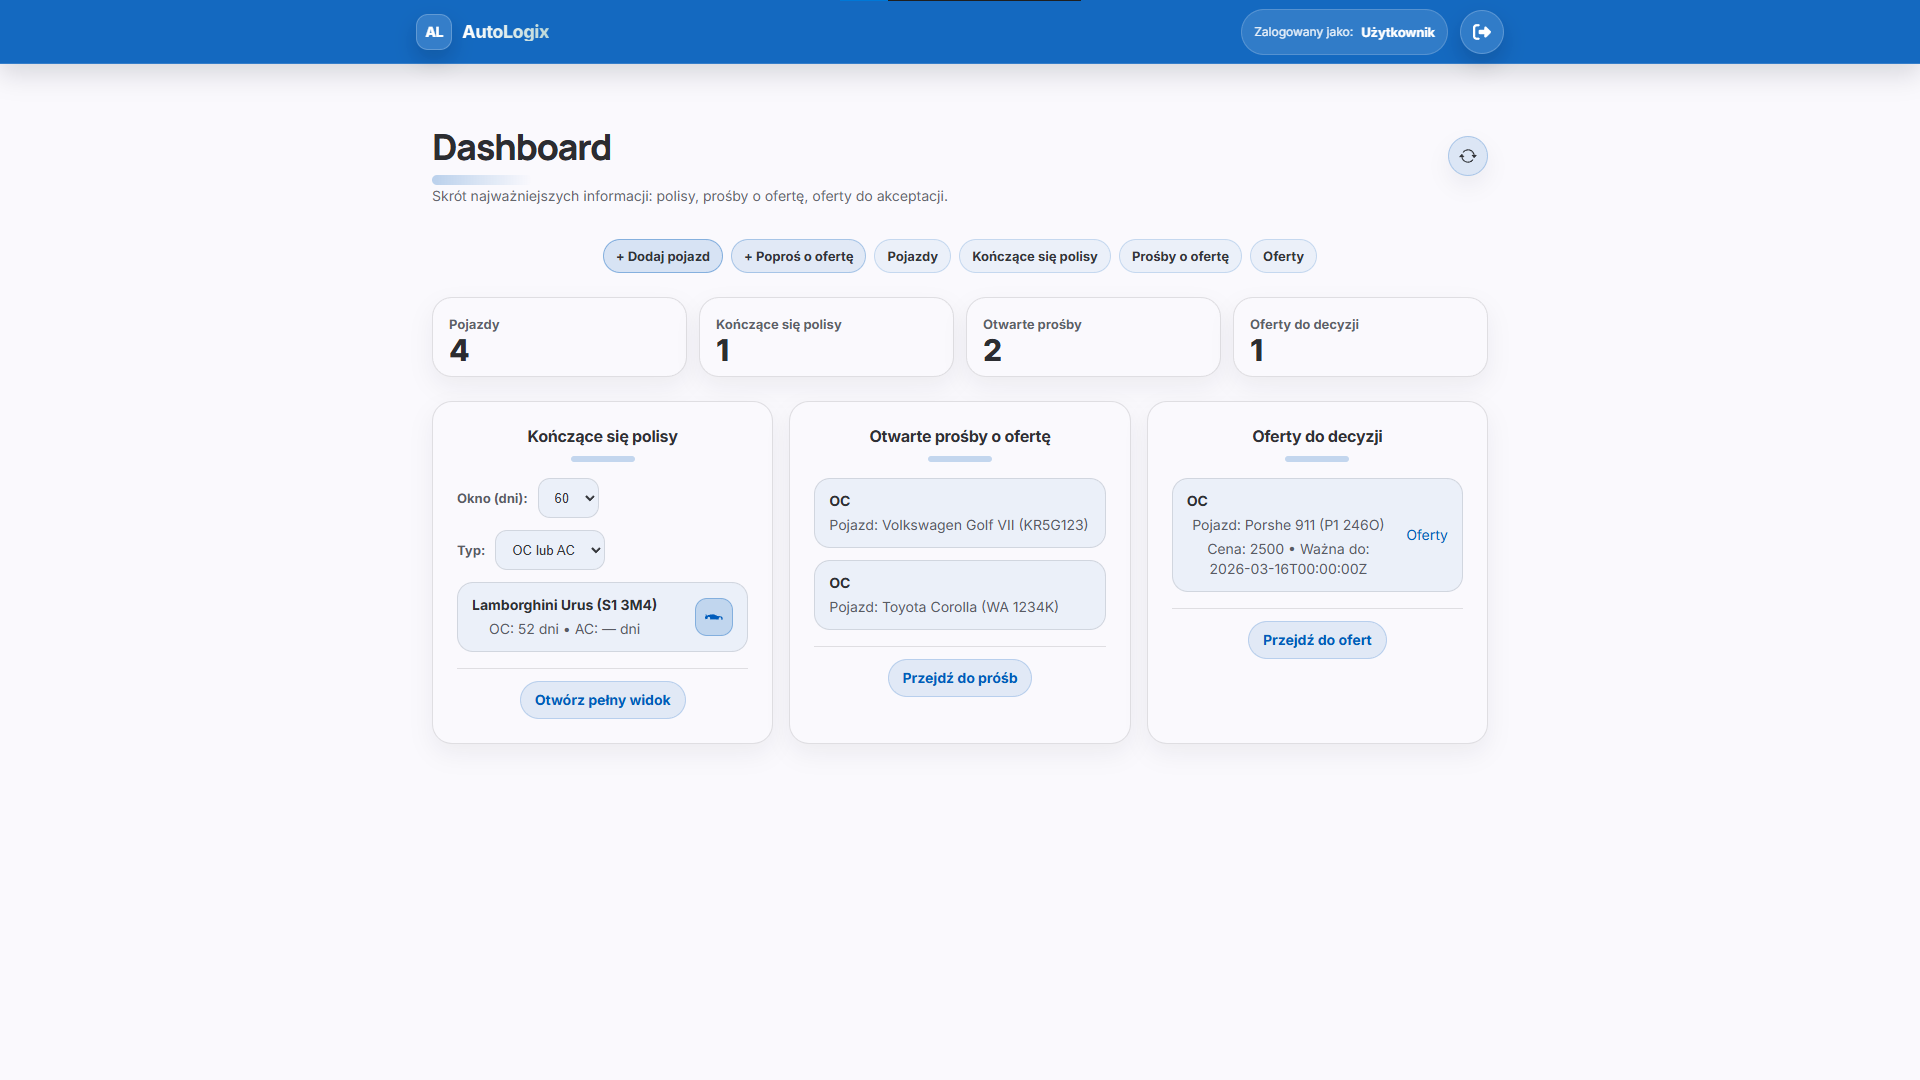The height and width of the screenshot is (1080, 1920).
Task: Open the Typ dropdown showing OC lub AC
Action: coord(550,550)
